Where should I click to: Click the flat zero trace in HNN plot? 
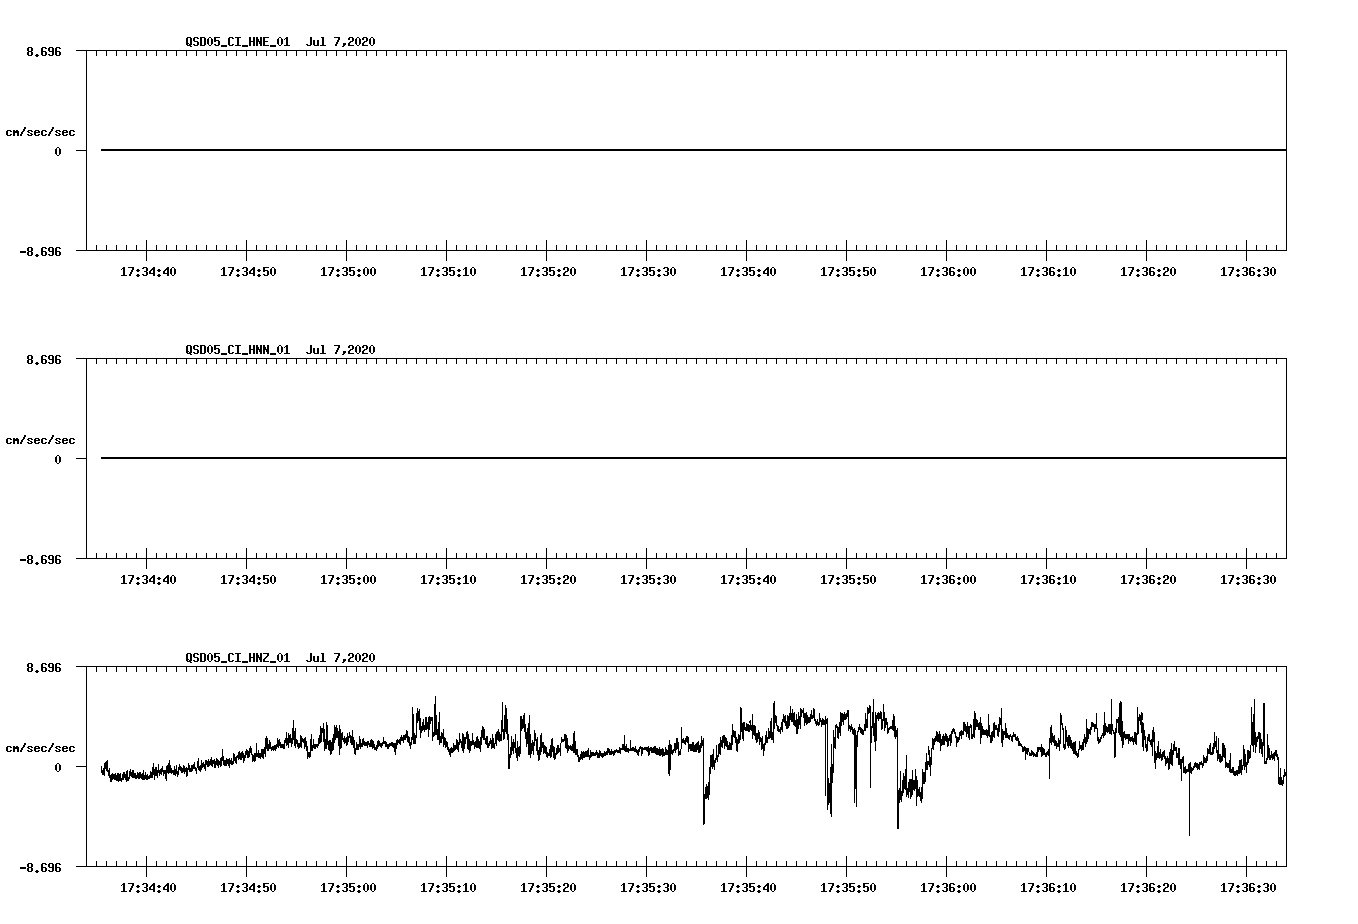(693, 458)
